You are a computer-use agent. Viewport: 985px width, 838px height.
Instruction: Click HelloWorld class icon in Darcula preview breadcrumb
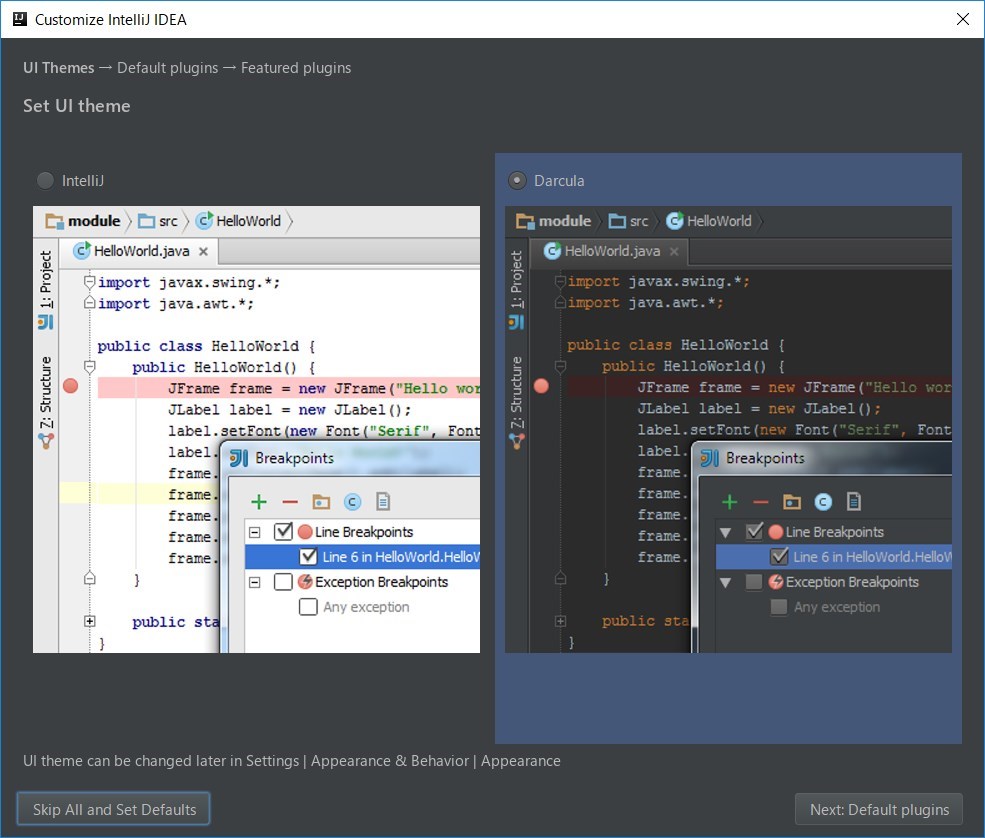click(675, 220)
